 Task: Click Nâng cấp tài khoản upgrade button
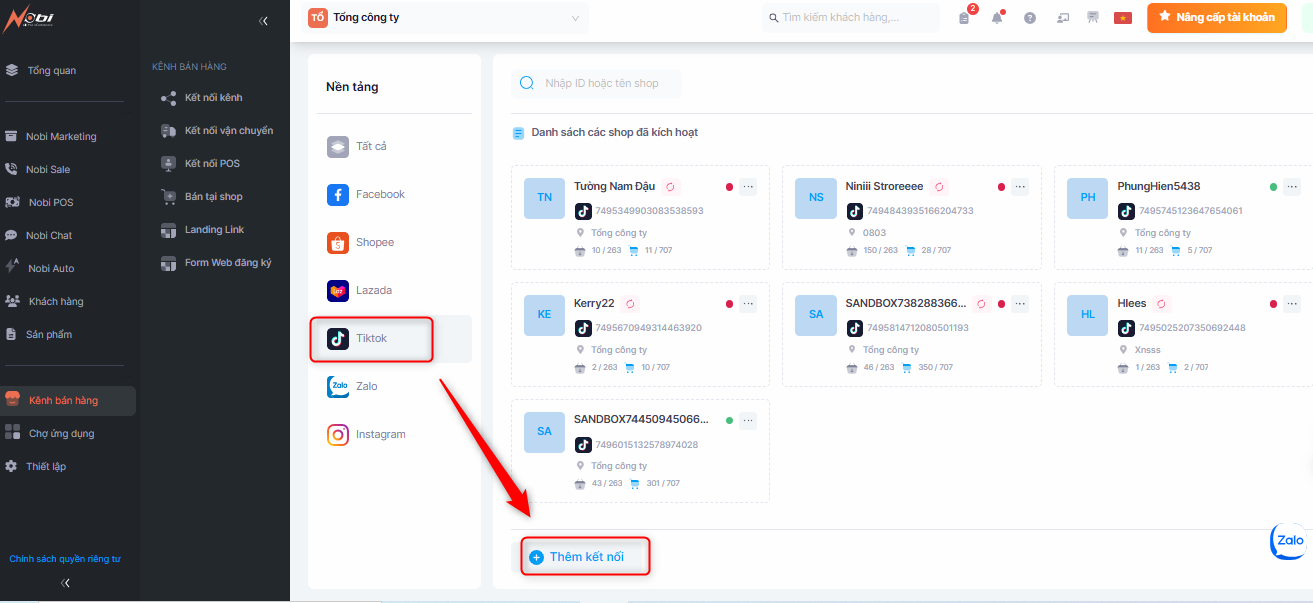pyautogui.click(x=1216, y=18)
